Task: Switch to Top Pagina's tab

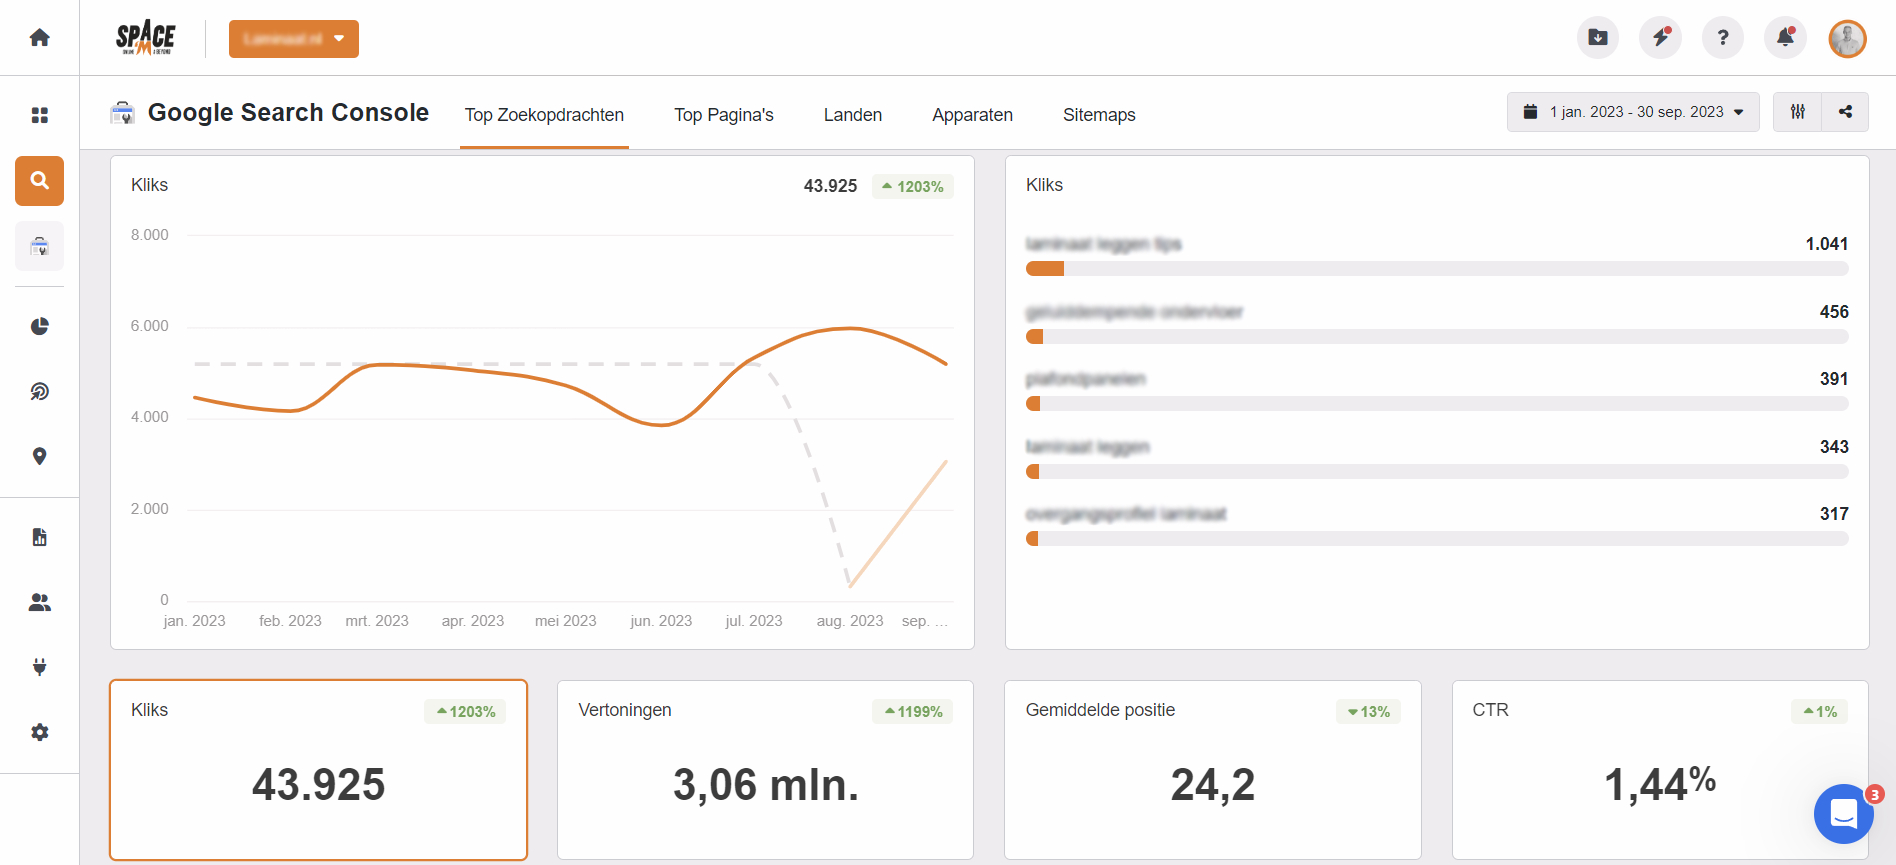Action: [724, 115]
